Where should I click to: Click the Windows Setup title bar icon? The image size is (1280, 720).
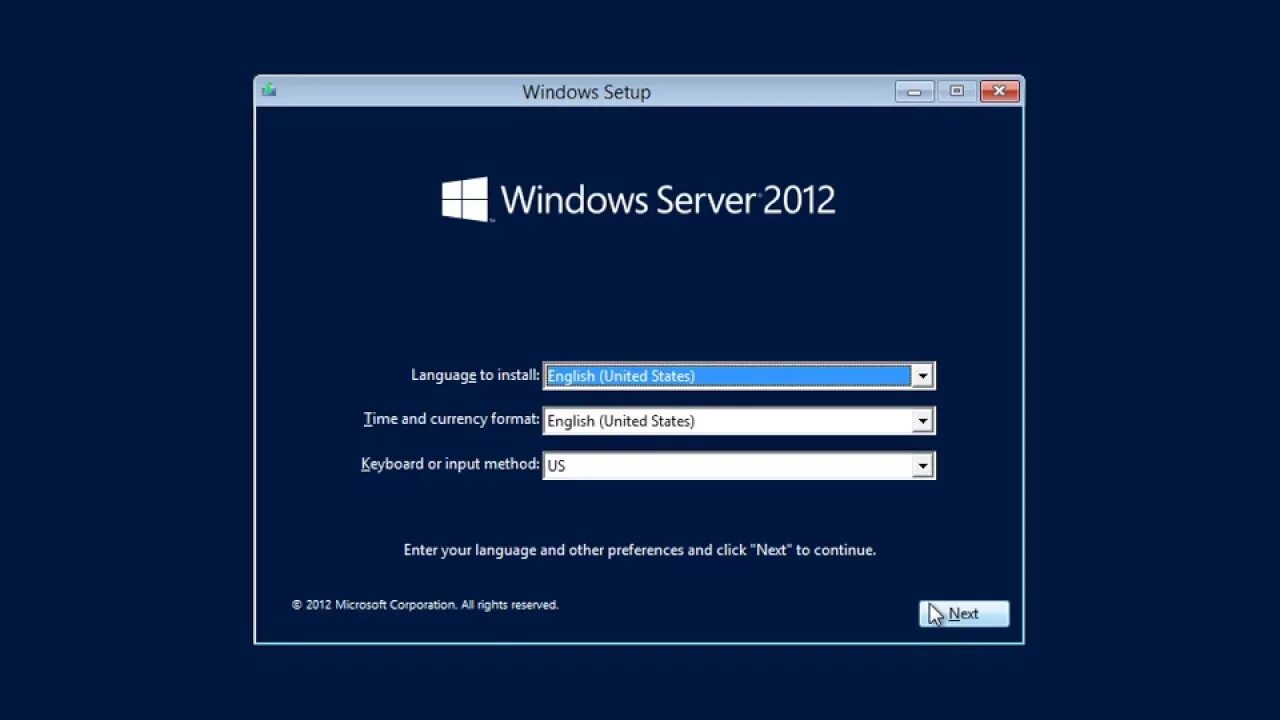[x=269, y=90]
